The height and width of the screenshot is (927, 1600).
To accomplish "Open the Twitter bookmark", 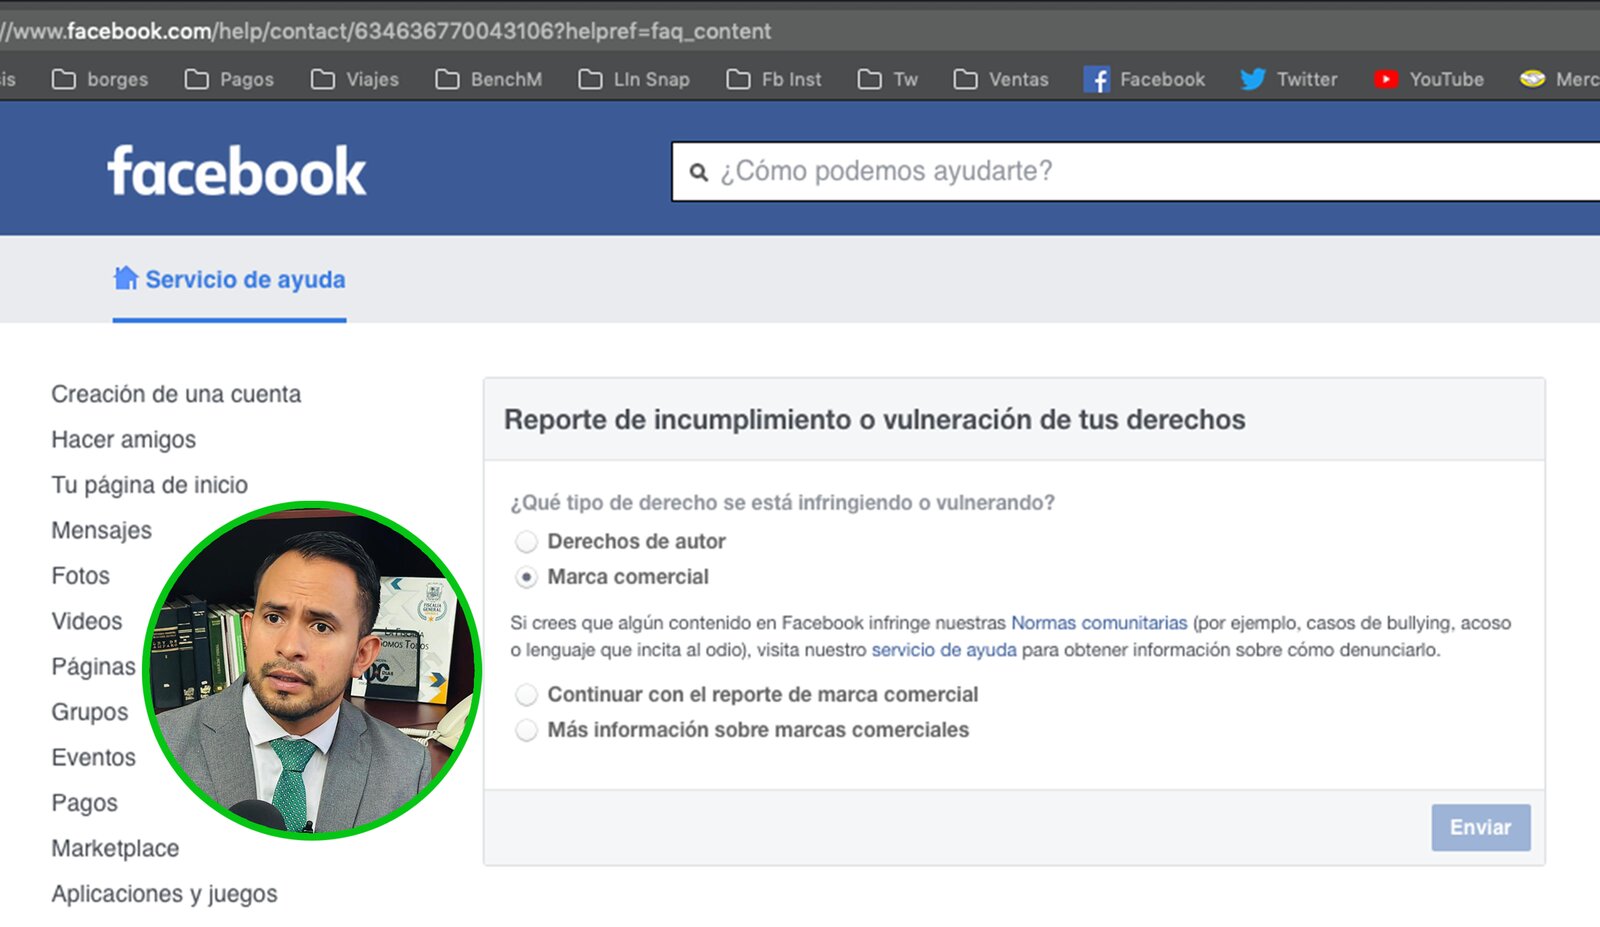I will click(1288, 80).
